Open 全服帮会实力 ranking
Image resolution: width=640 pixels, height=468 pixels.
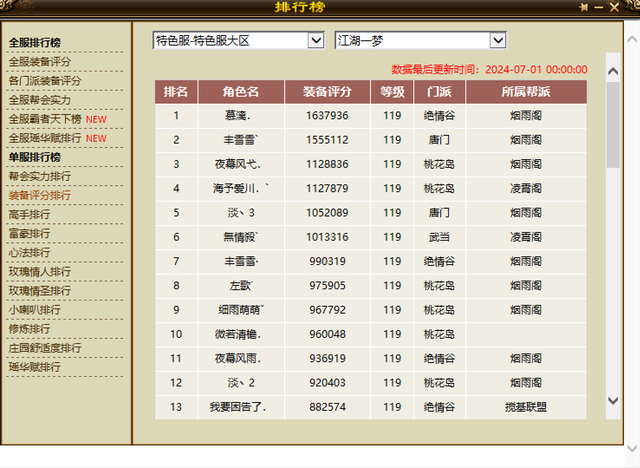(40, 100)
